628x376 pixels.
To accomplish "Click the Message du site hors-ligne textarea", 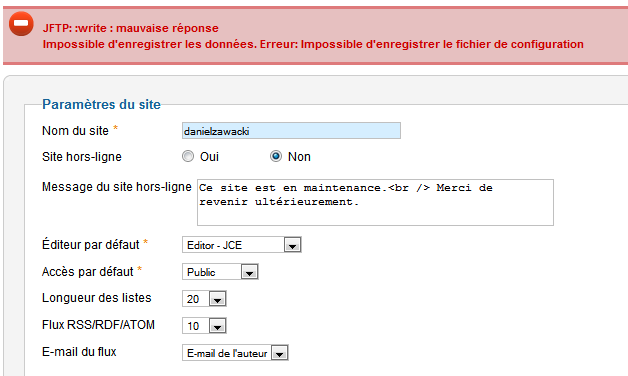I will coord(375,202).
